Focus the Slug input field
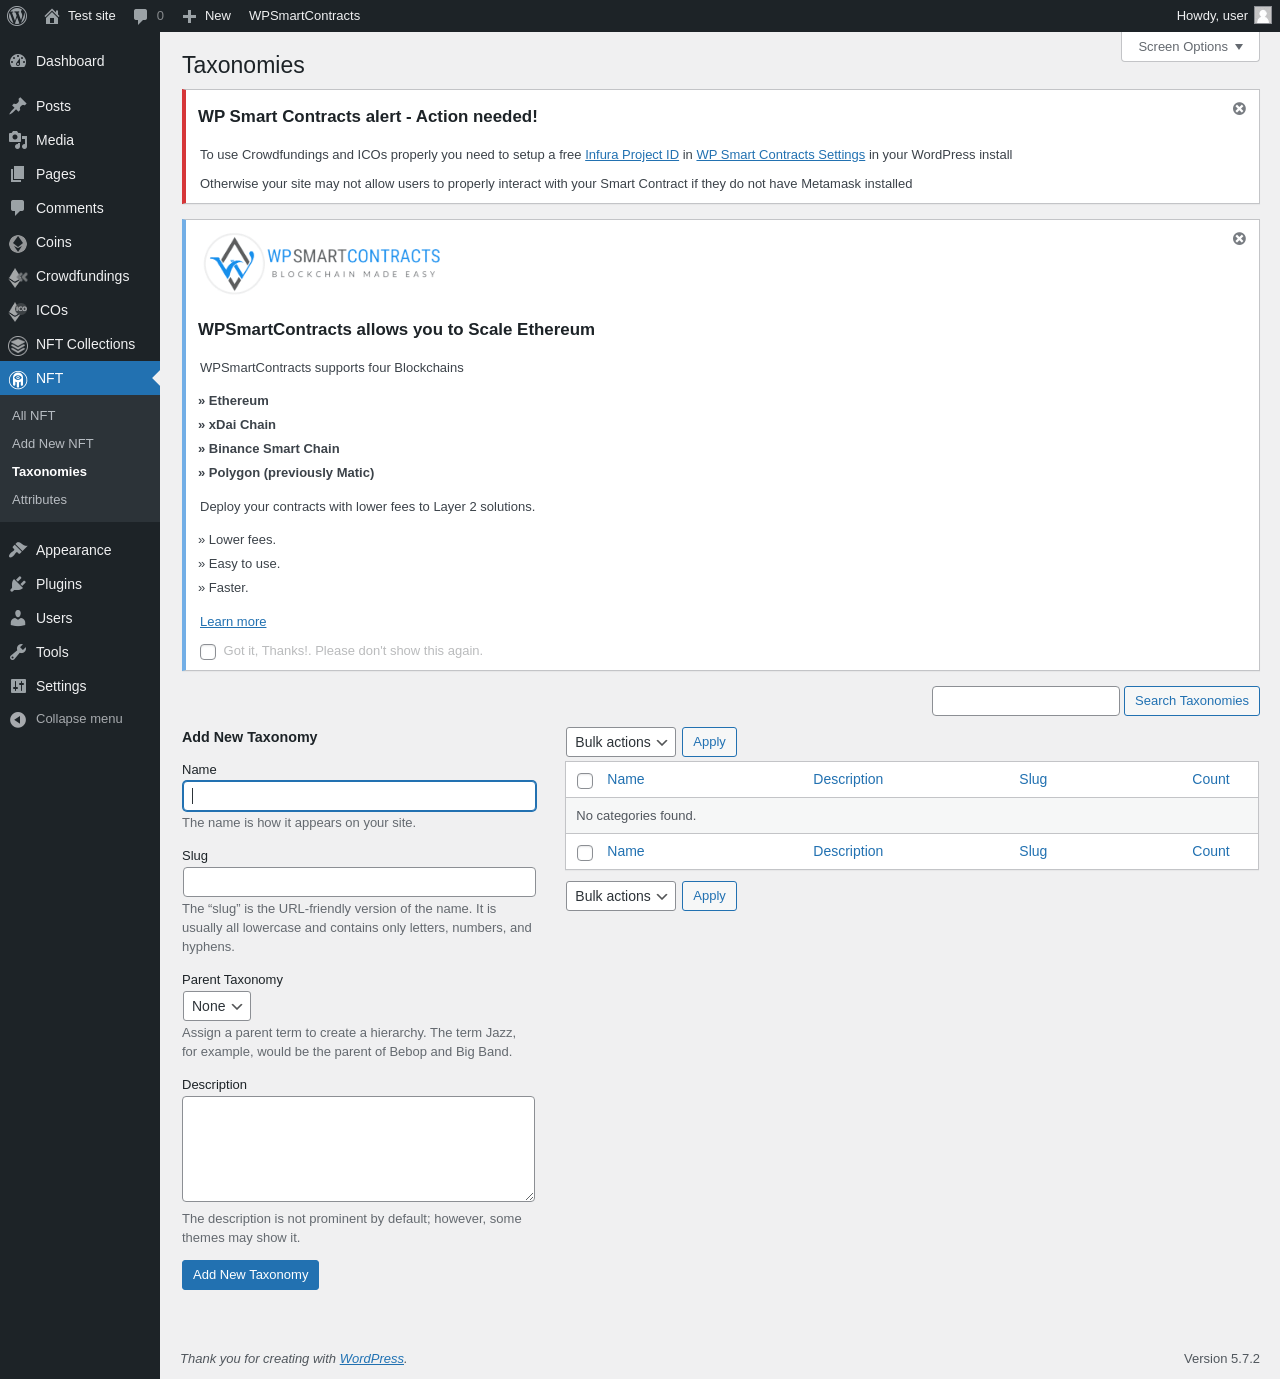The height and width of the screenshot is (1379, 1280). pos(359,882)
